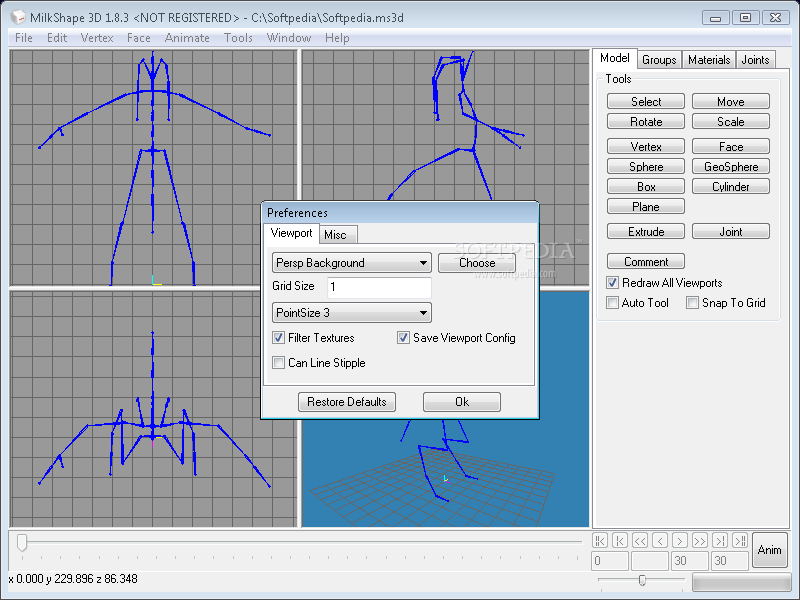Open the File menu
Screen dimensions: 800x600
click(24, 38)
